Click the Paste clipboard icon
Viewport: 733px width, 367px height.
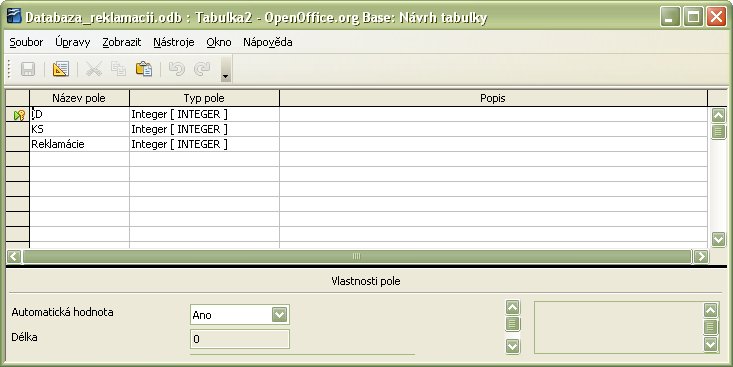coord(144,69)
